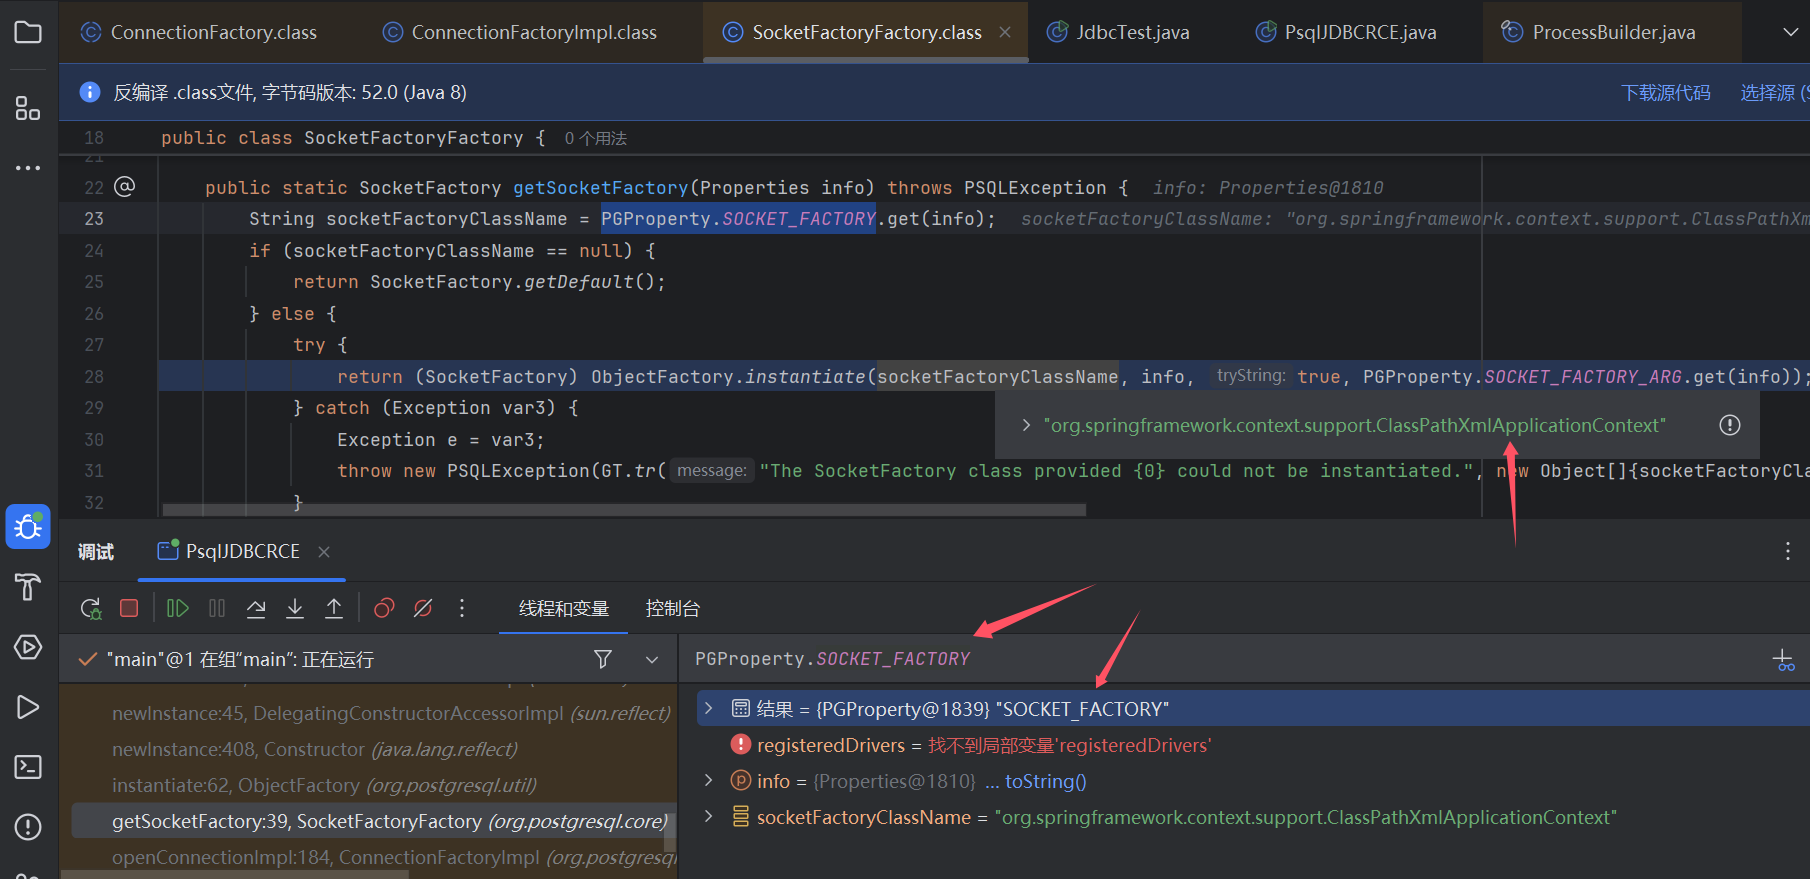Click info icon in decompiler banner

tap(90, 92)
